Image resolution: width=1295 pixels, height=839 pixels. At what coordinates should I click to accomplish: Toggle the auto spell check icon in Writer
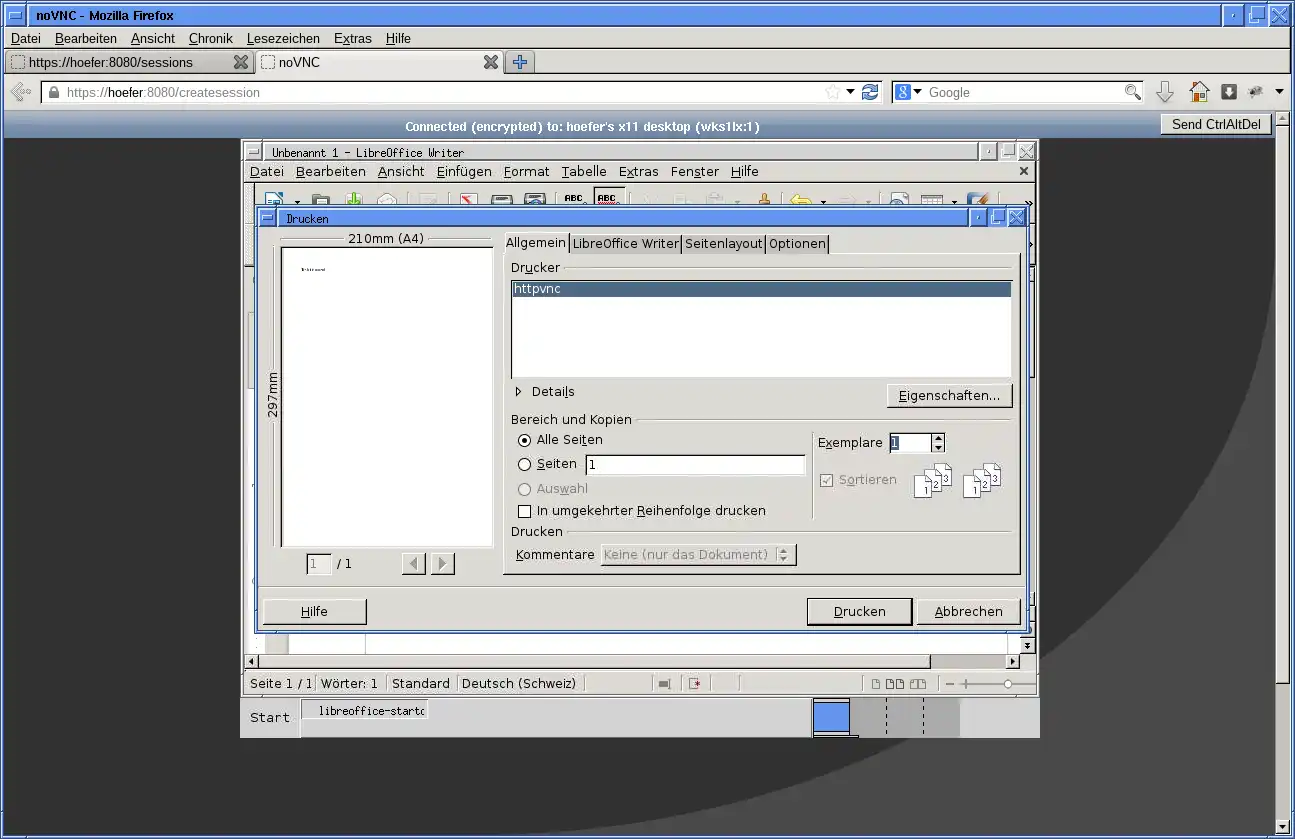click(x=608, y=199)
